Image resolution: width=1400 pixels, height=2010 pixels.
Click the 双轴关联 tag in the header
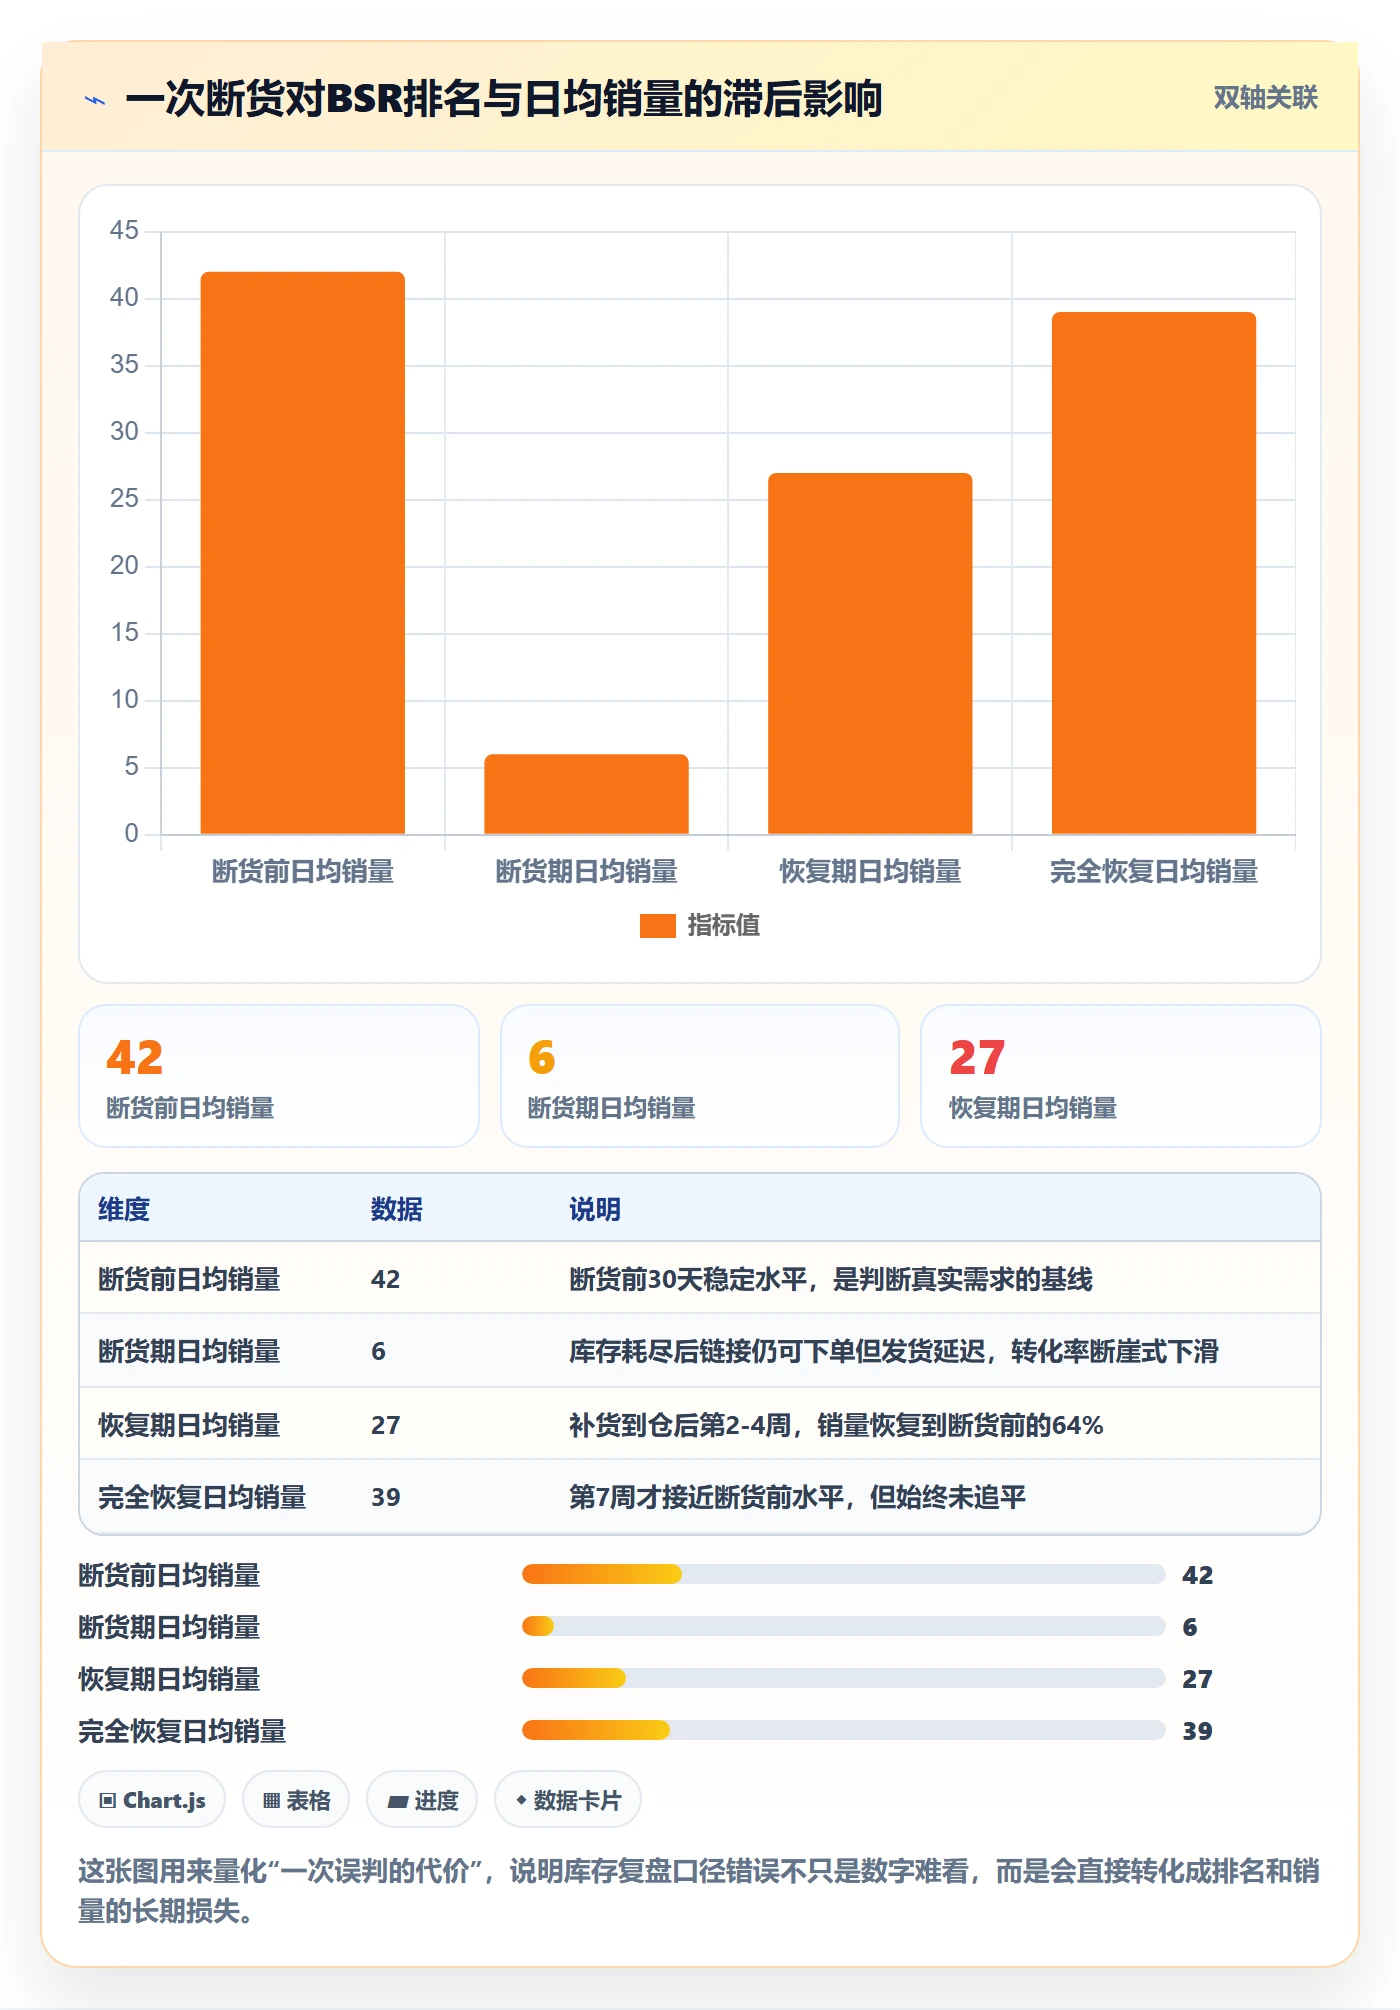point(1265,97)
